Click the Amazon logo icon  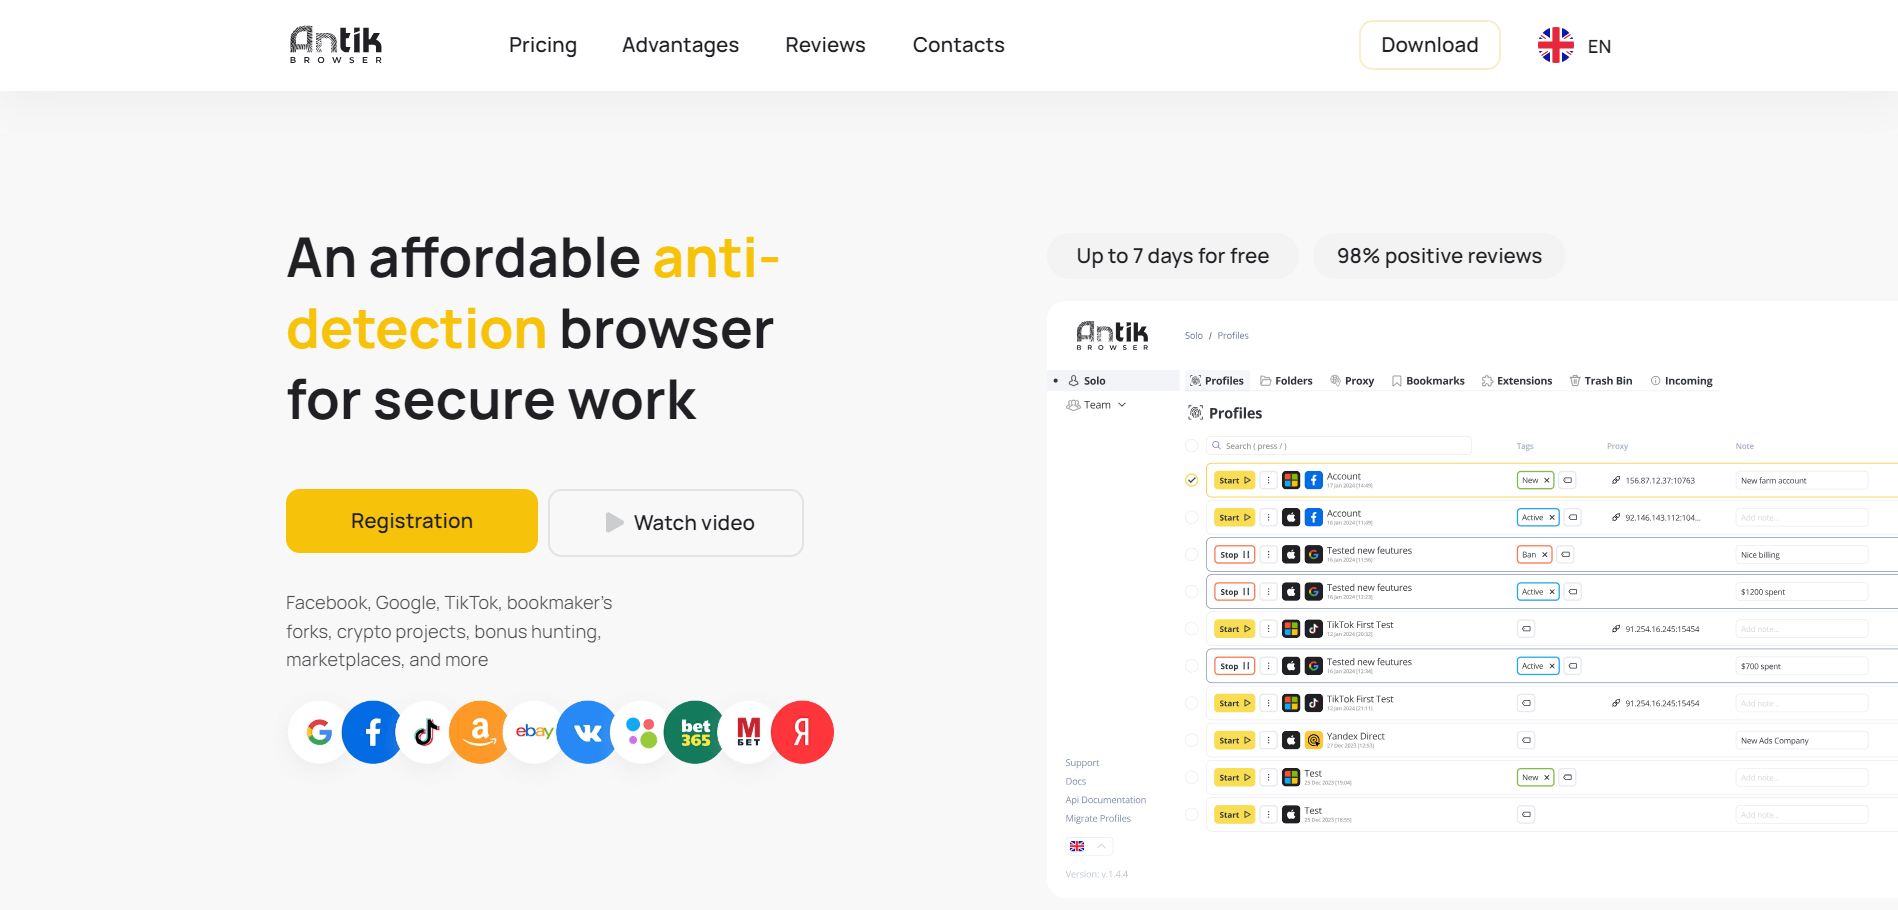(x=480, y=732)
